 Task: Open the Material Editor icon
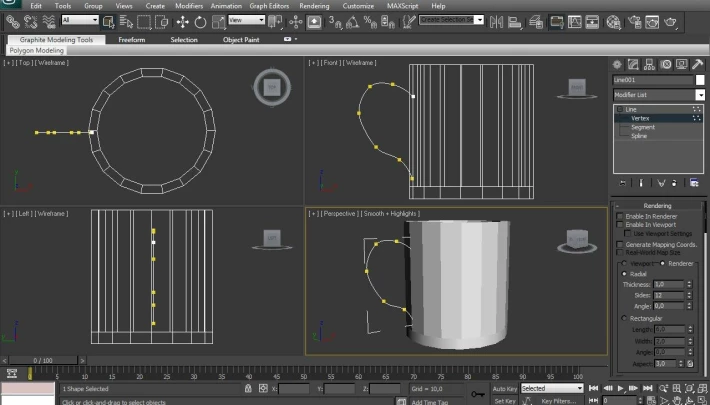613,21
